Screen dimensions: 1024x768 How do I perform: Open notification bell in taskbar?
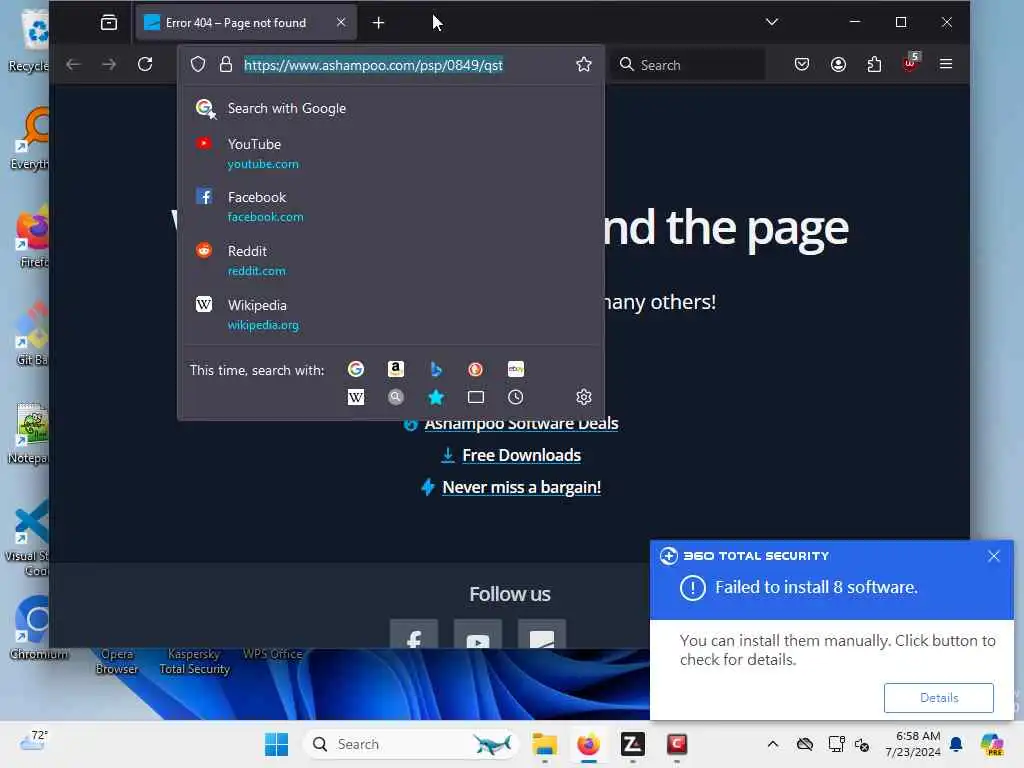click(956, 744)
